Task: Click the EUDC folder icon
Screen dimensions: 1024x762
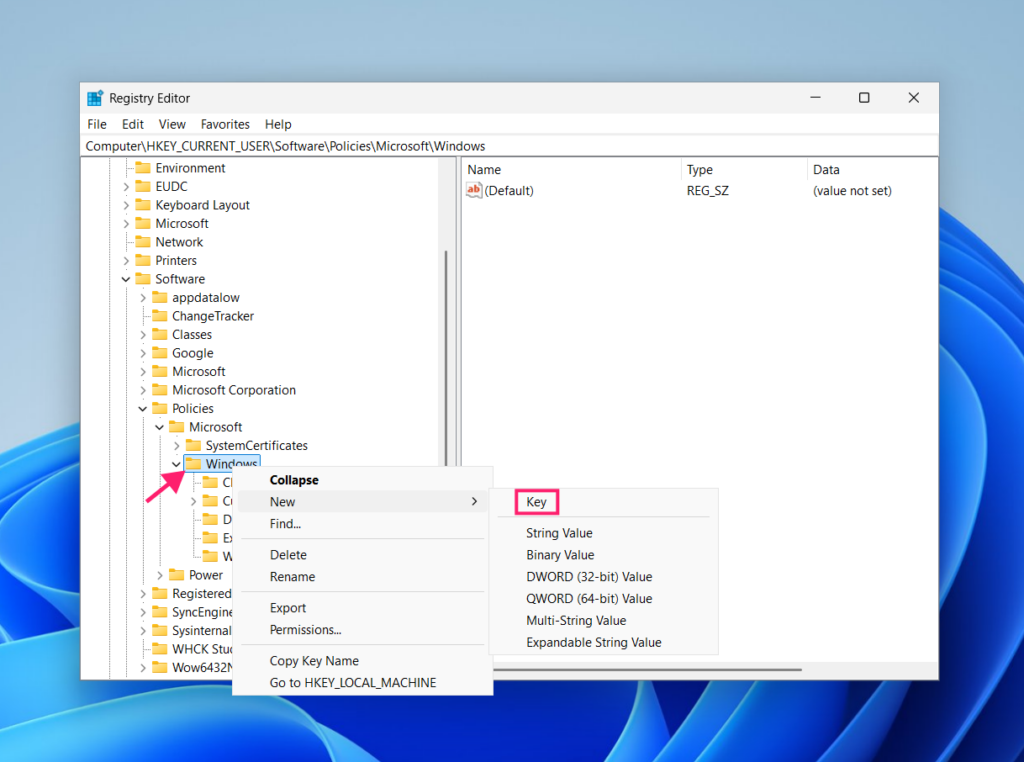Action: pos(143,186)
